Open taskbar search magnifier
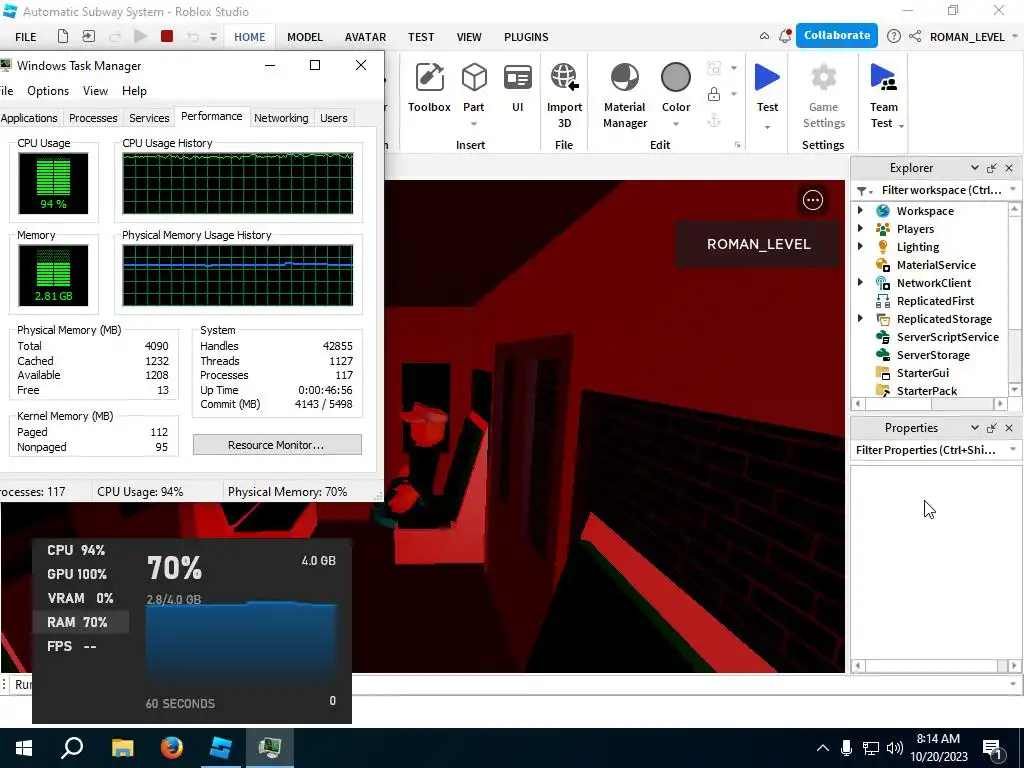 (72, 748)
